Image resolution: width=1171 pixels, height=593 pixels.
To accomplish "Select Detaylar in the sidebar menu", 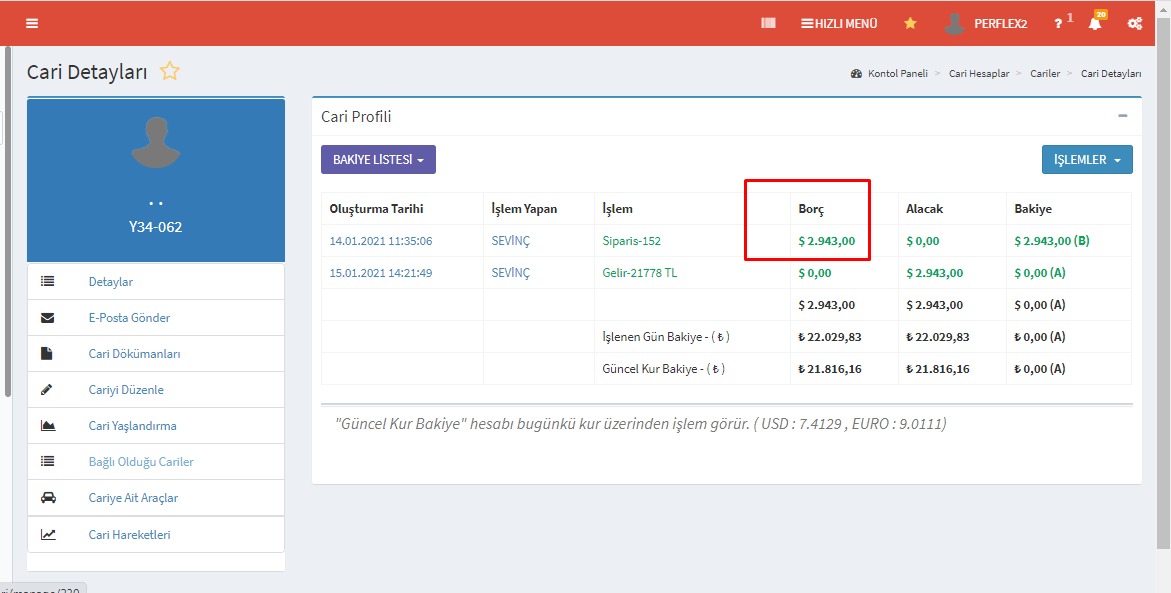I will coord(110,282).
